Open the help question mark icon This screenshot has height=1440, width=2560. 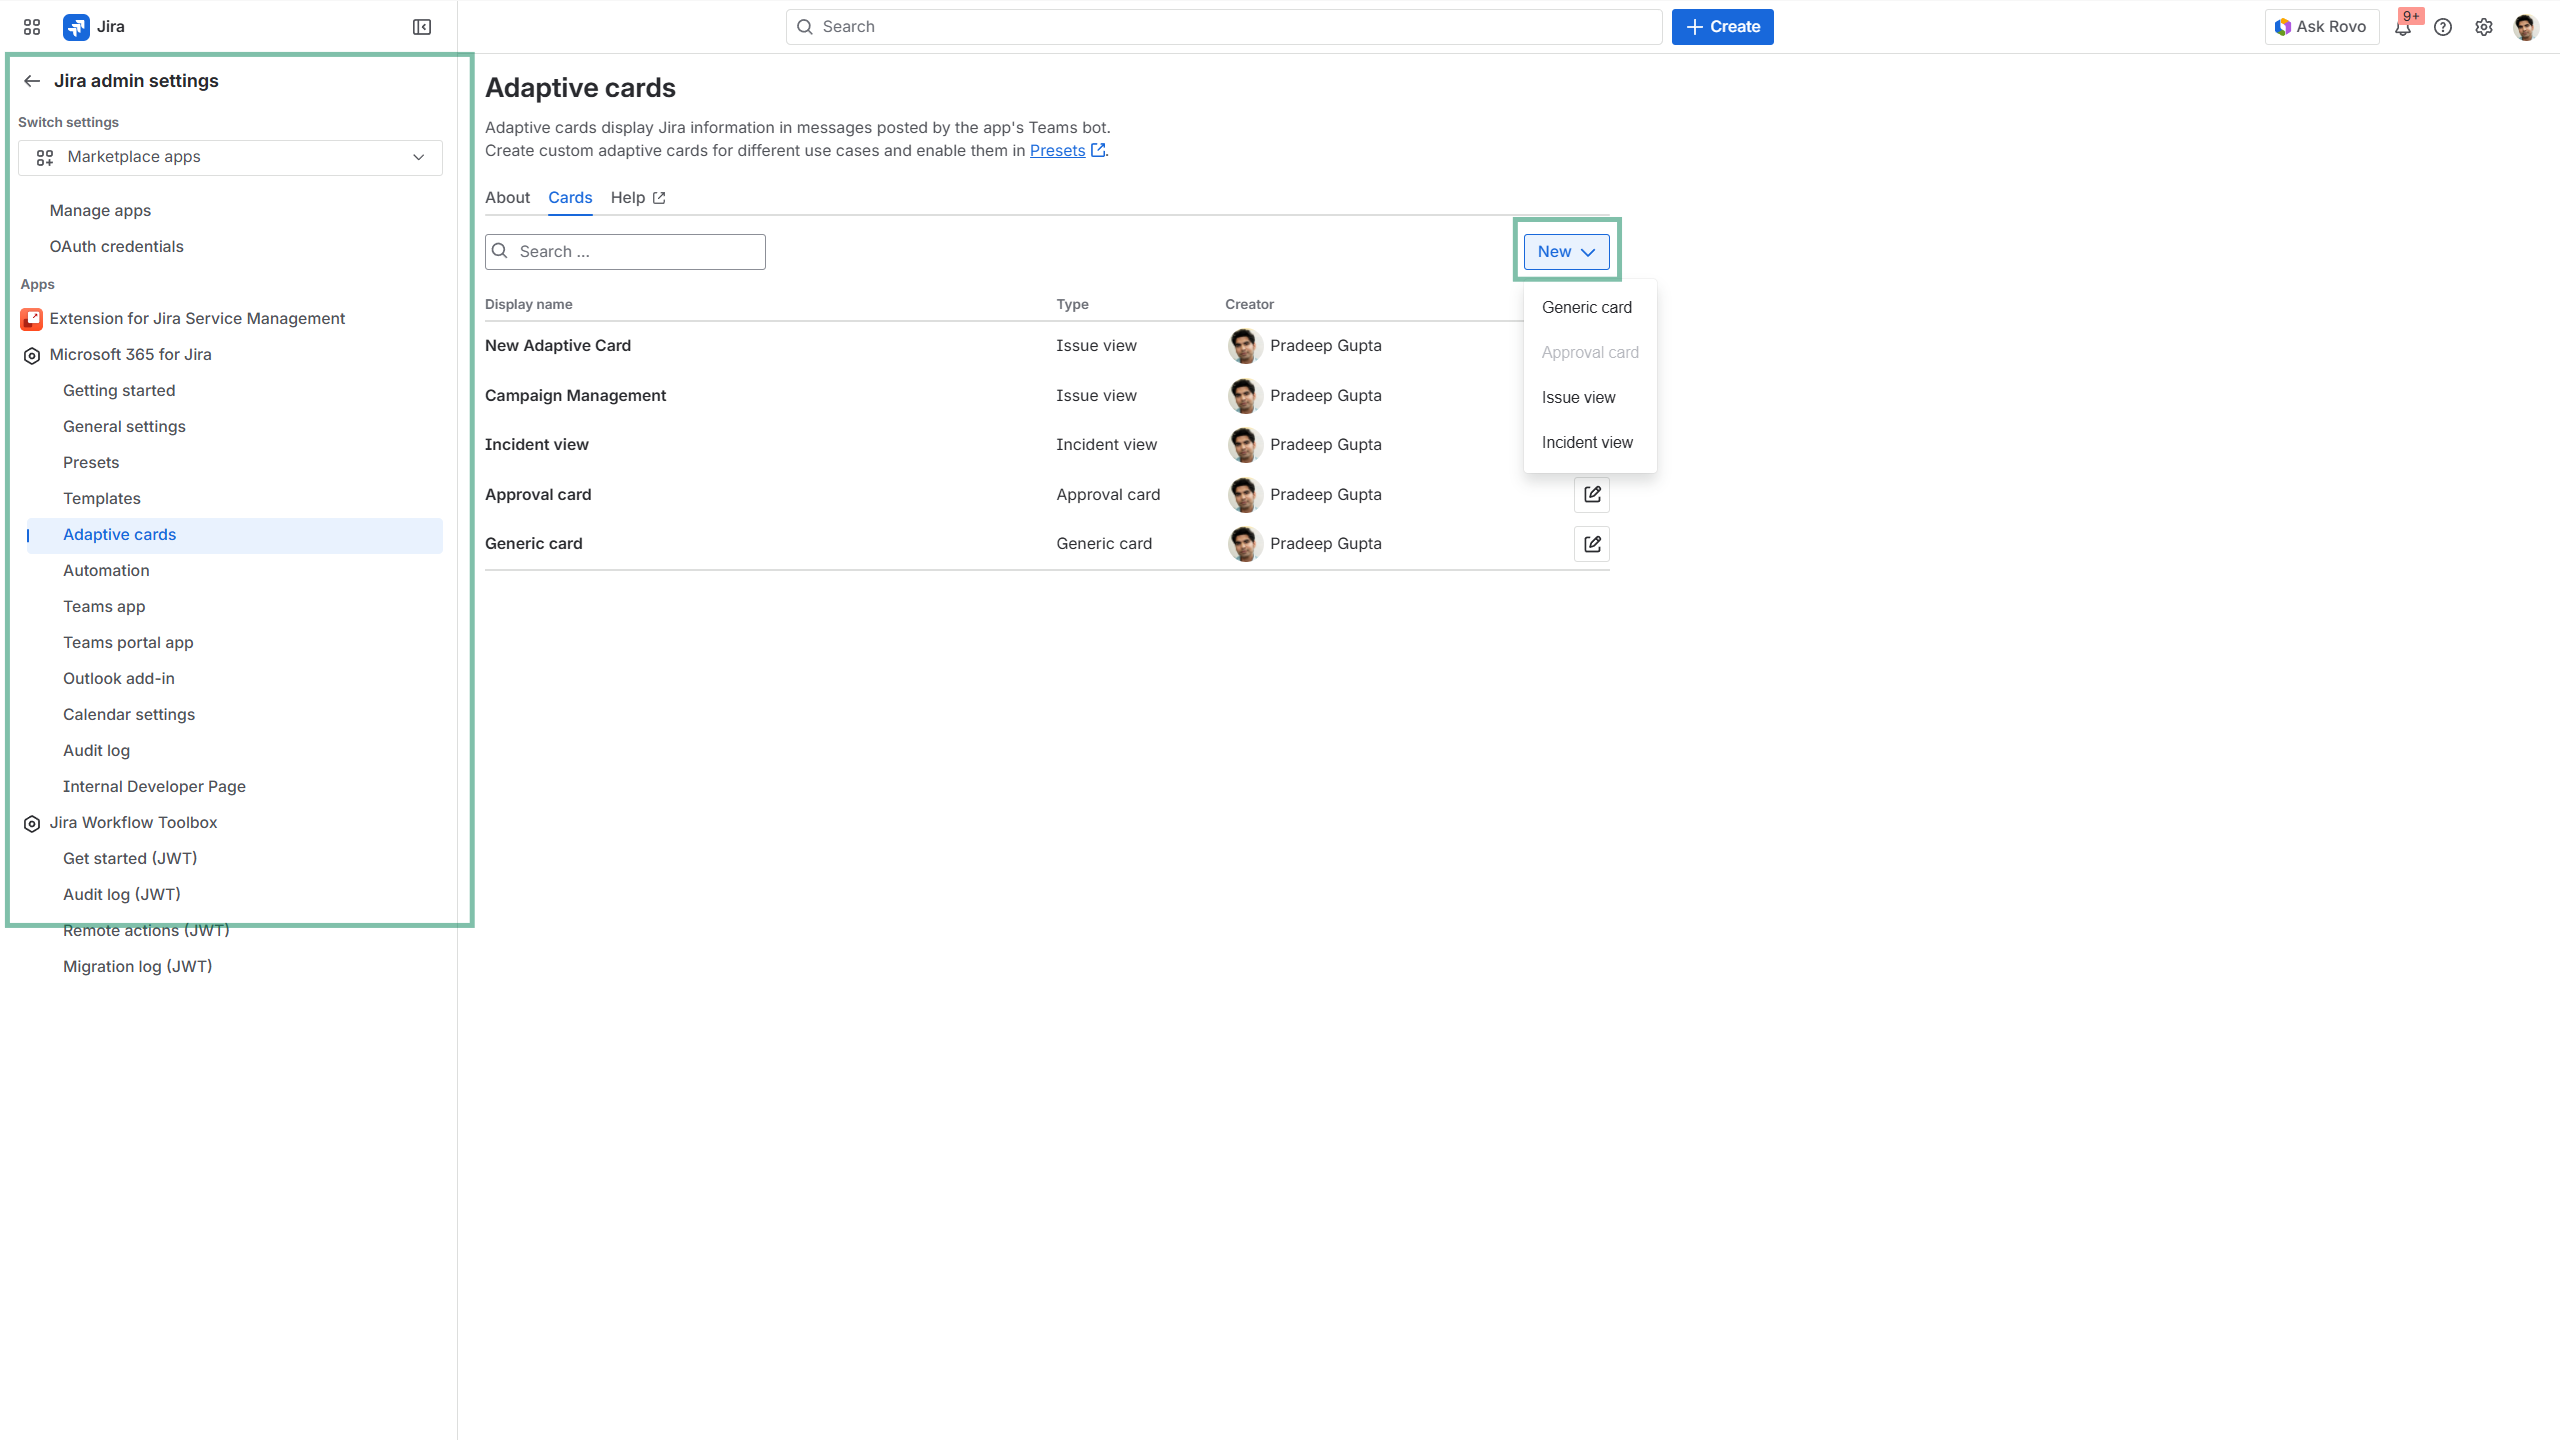(x=2443, y=27)
